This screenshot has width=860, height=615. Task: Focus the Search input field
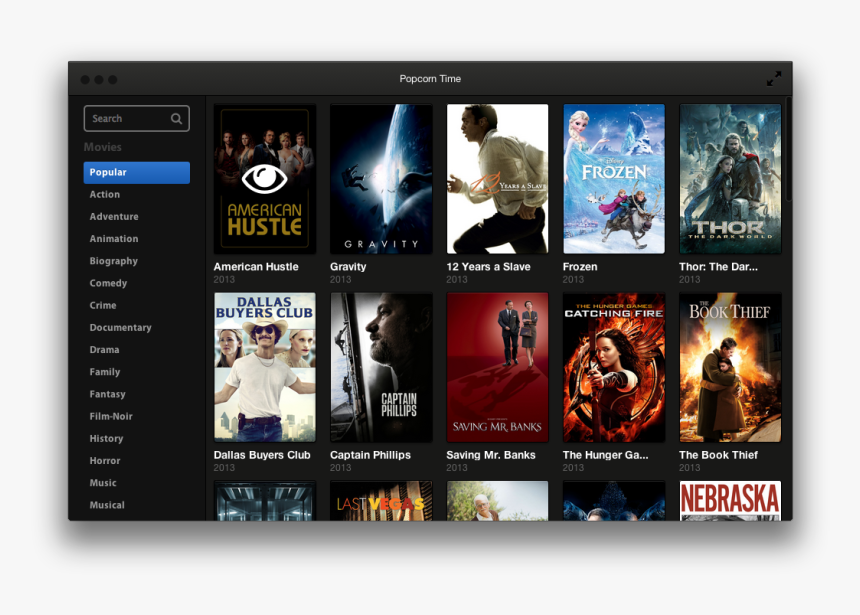(137, 119)
